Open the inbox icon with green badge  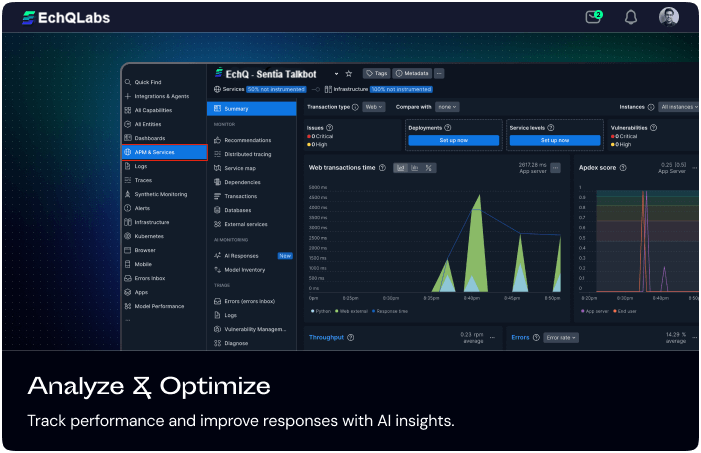click(594, 17)
